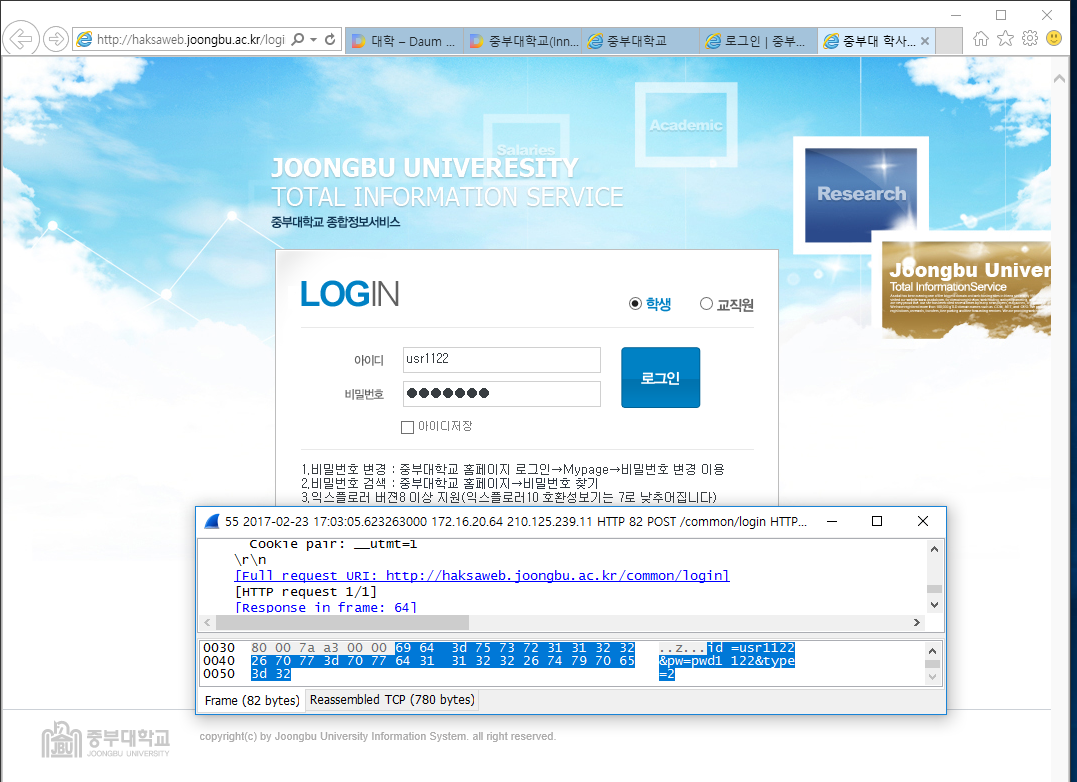Click the 중부대학교 footer logo
Image resolution: width=1077 pixels, height=782 pixels.
tap(106, 739)
